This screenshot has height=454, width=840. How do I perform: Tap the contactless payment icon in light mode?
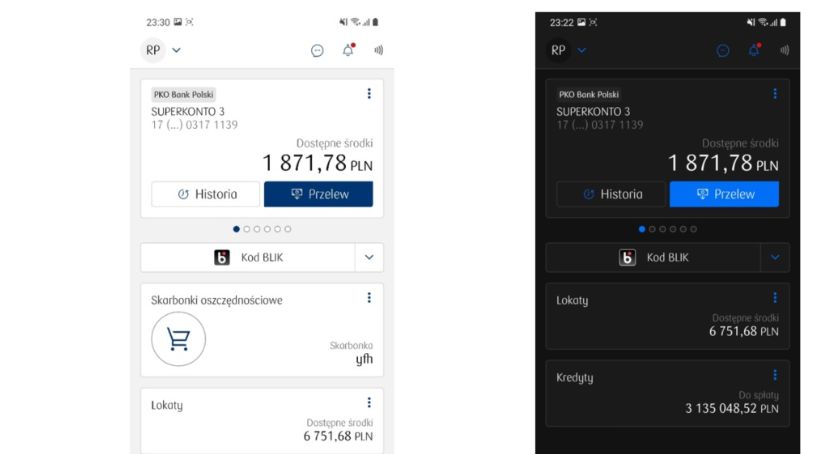coord(379,50)
